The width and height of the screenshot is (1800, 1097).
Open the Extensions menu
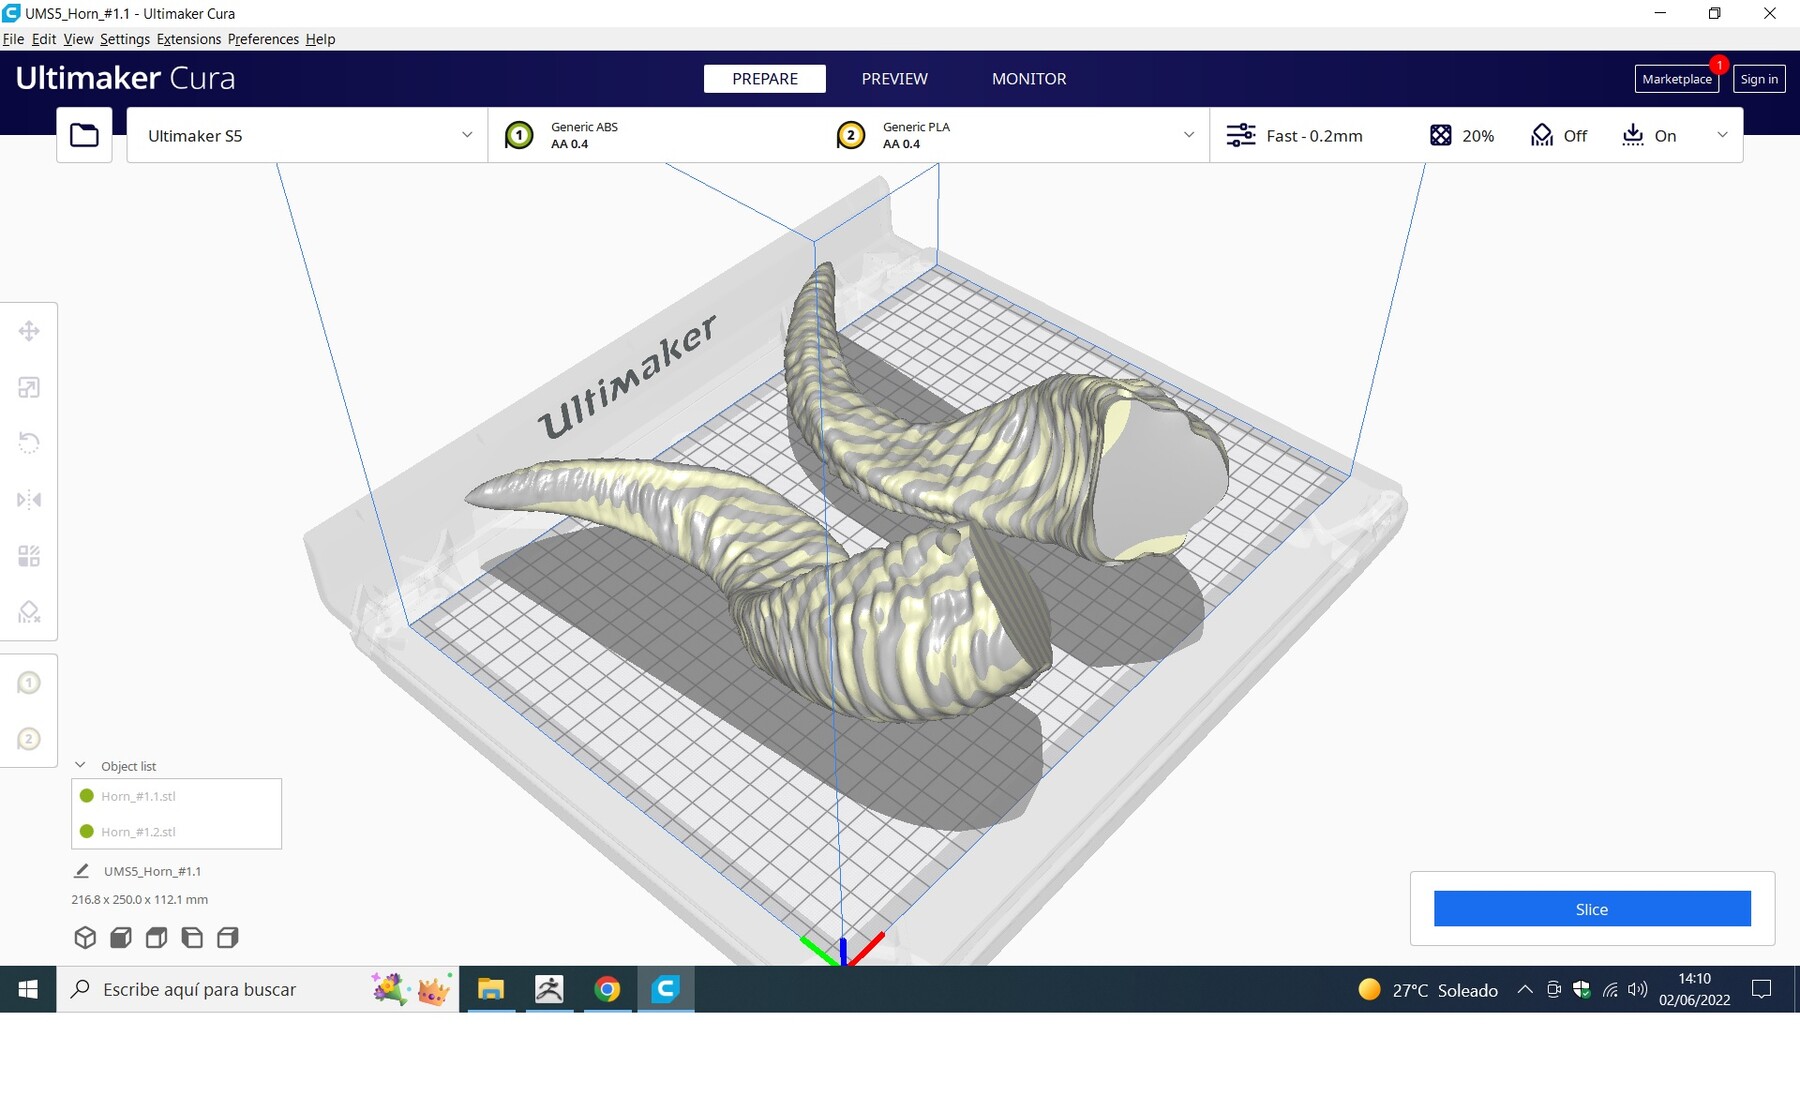(x=188, y=39)
